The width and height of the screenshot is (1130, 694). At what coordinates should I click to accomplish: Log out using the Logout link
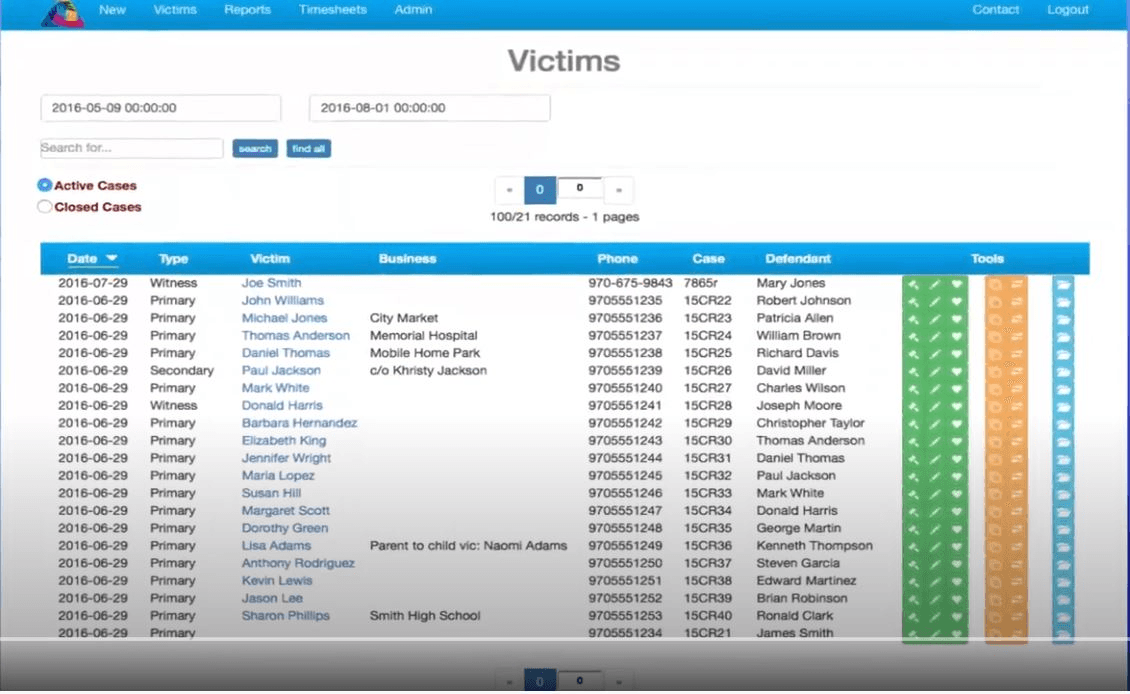point(1067,10)
